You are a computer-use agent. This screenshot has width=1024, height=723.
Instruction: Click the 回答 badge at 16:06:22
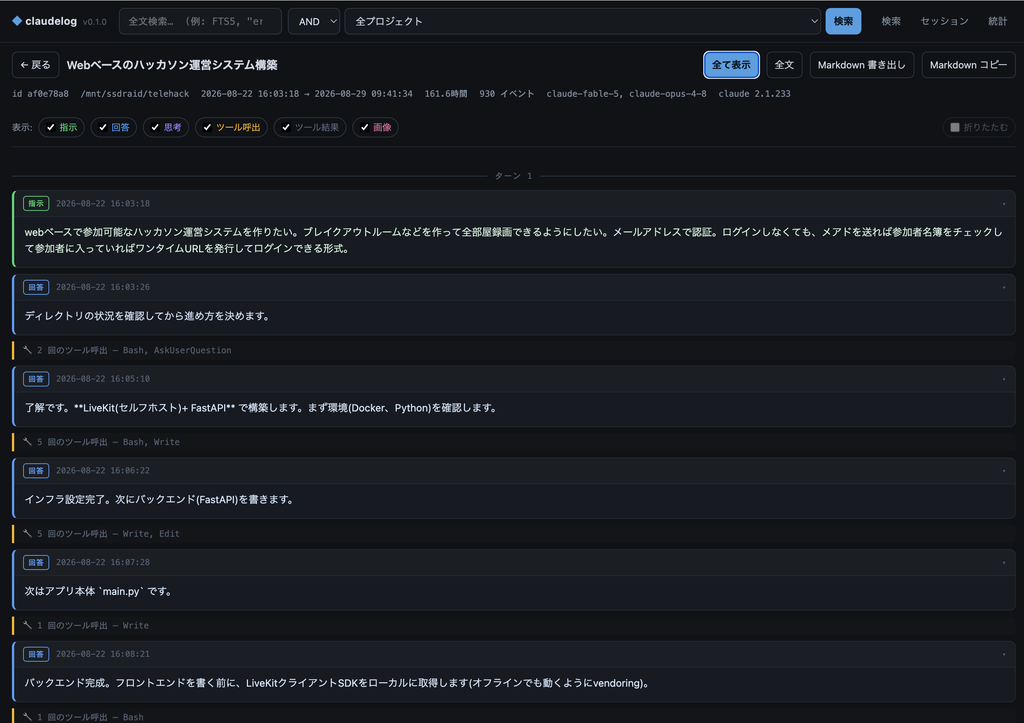pyautogui.click(x=36, y=471)
